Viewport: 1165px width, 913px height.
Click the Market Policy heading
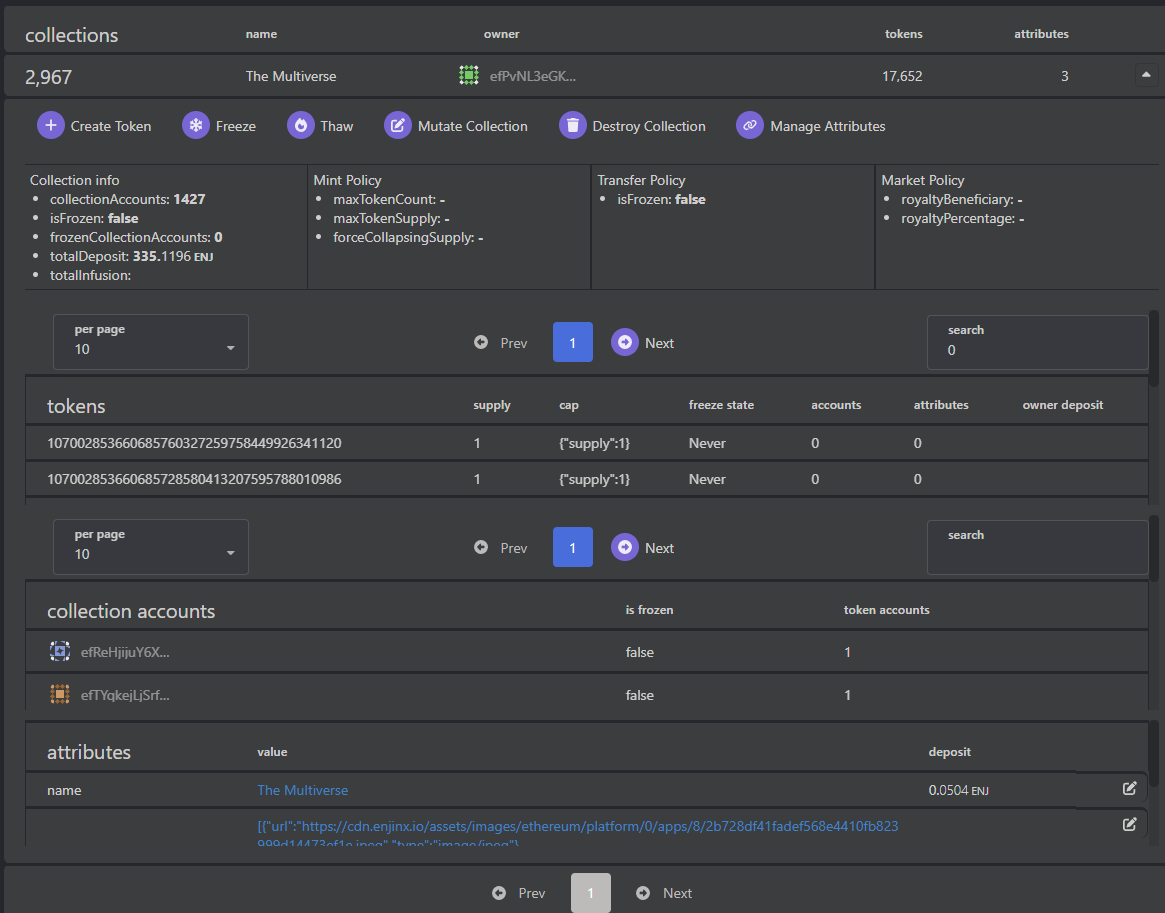923,180
